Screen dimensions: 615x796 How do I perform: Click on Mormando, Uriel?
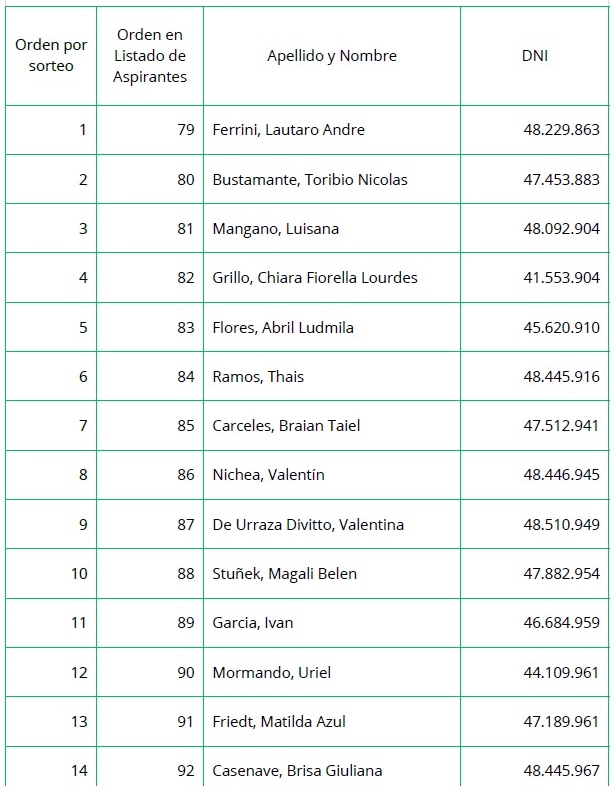pyautogui.click(x=271, y=672)
